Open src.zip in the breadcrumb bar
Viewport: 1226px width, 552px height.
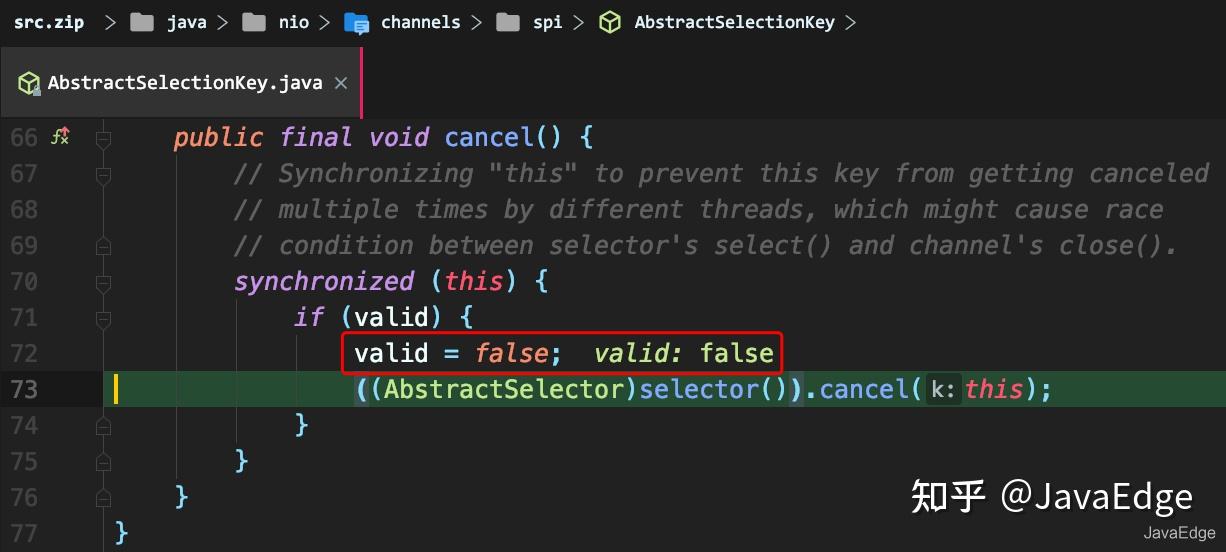click(x=49, y=22)
